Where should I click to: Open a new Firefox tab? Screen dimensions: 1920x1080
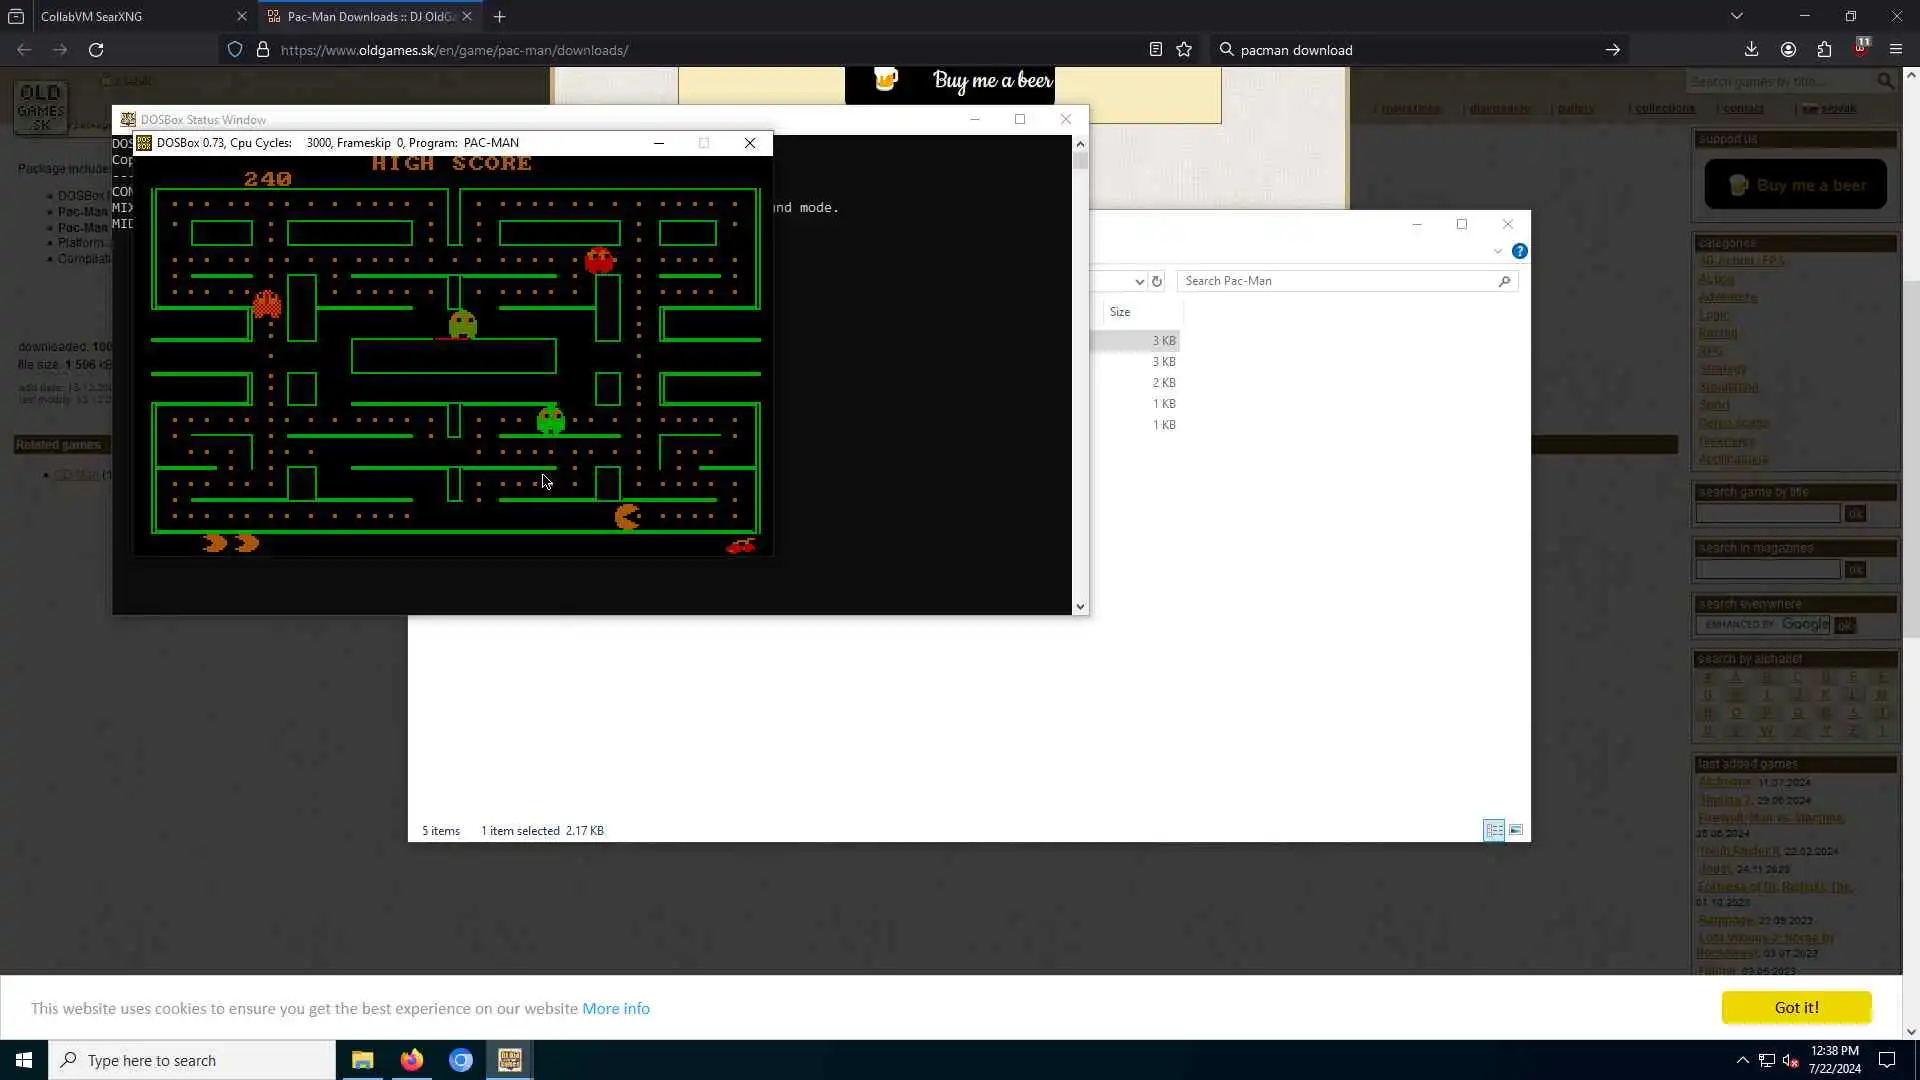(x=499, y=16)
